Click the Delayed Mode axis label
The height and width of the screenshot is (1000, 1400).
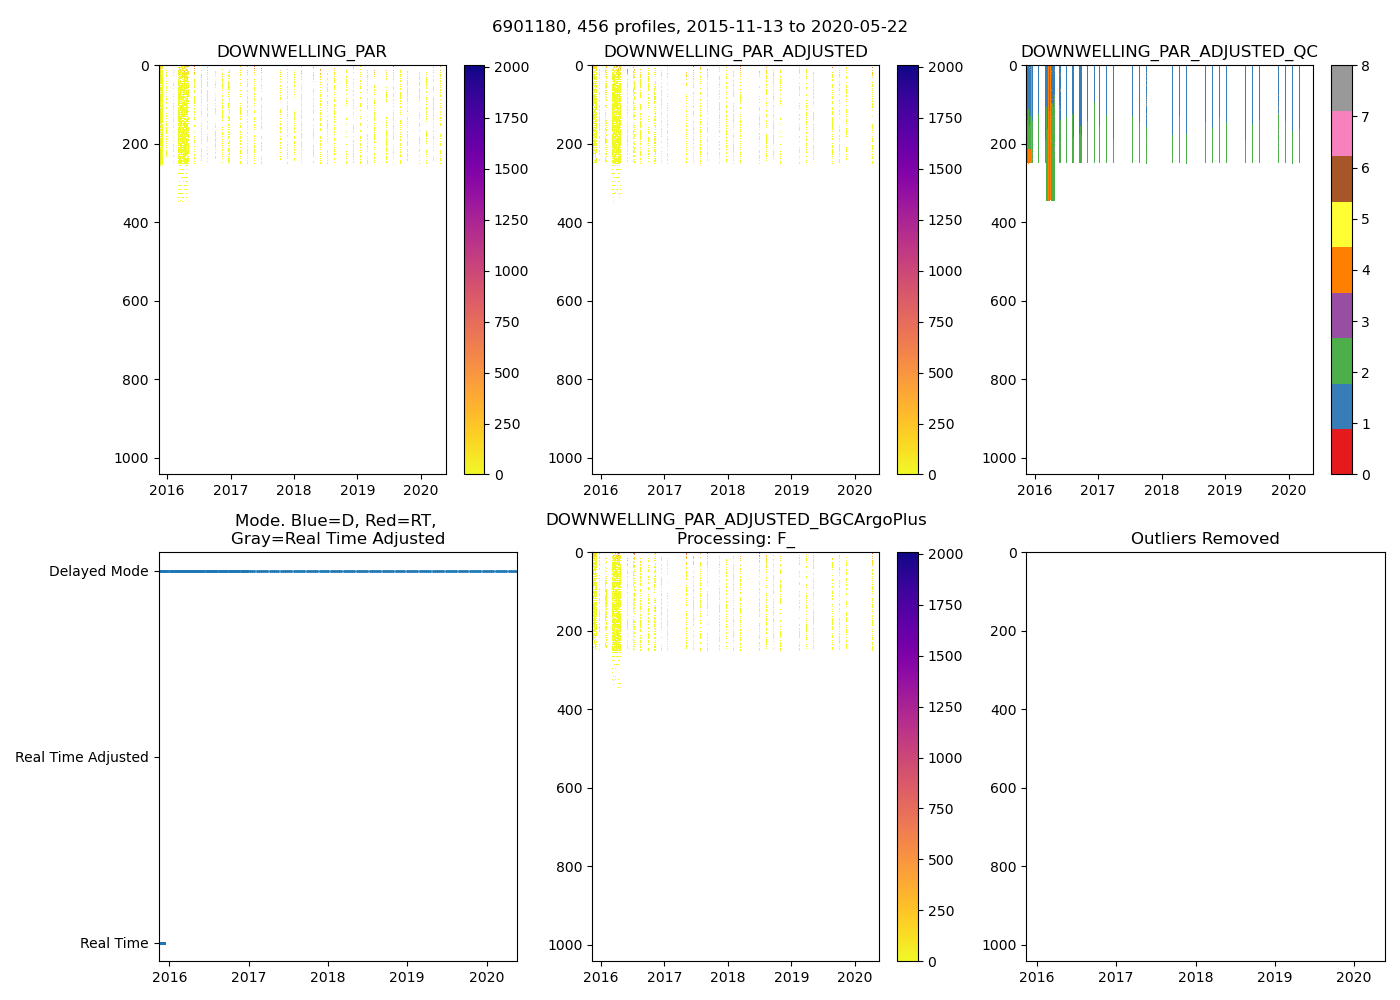pyautogui.click(x=98, y=572)
